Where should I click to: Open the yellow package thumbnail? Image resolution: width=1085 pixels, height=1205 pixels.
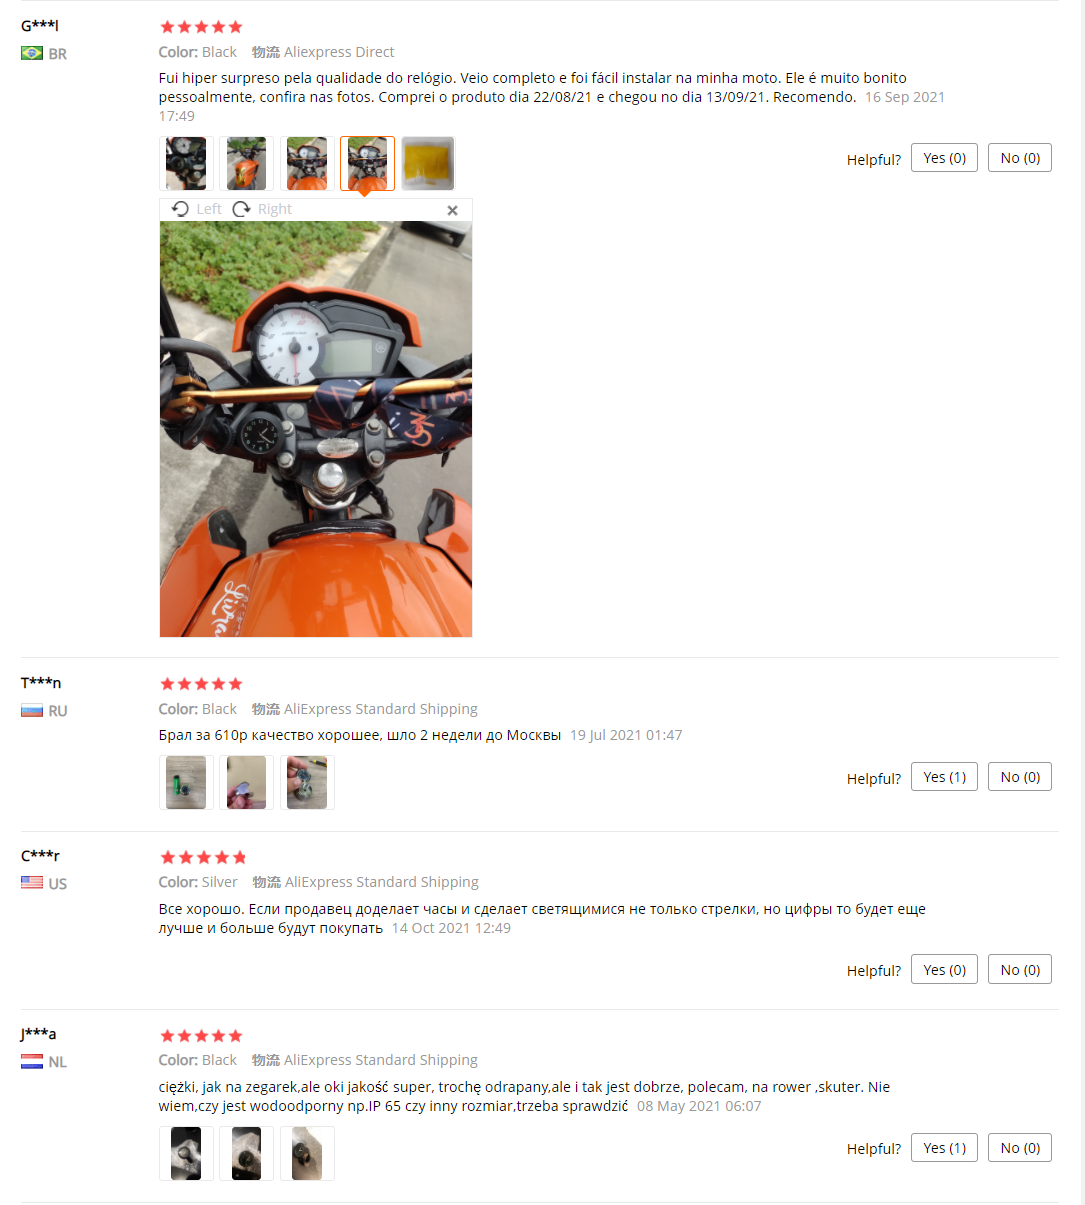click(428, 163)
